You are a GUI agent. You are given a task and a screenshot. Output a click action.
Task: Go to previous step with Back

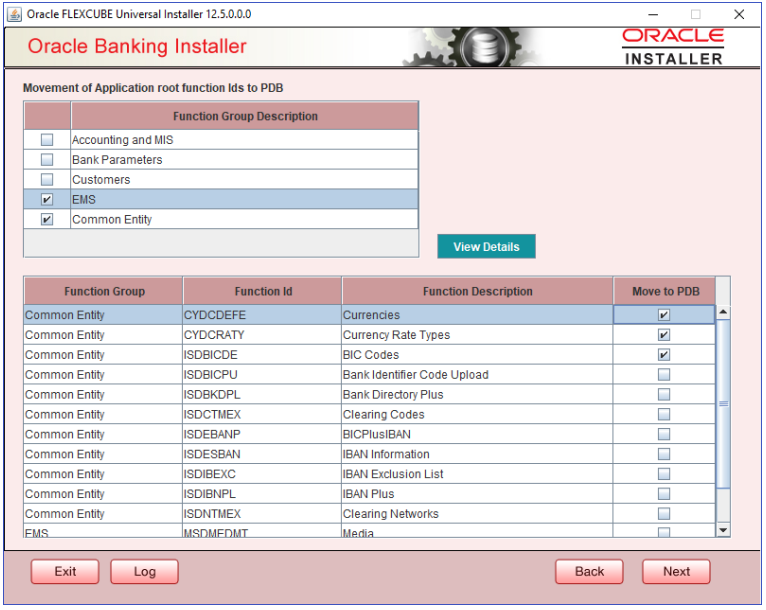[589, 571]
